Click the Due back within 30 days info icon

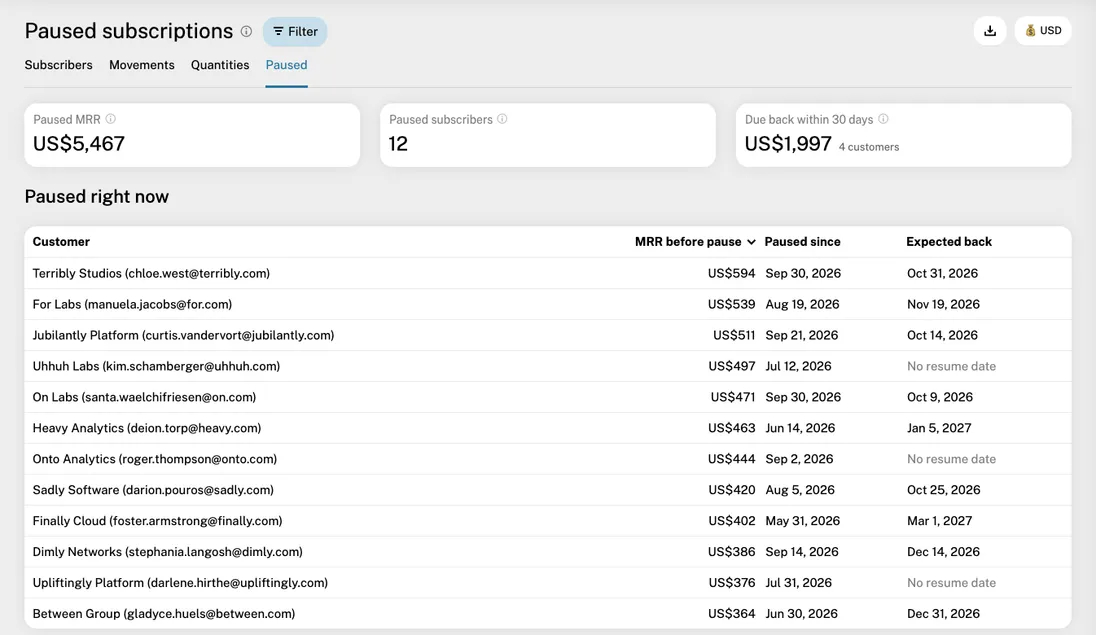pos(884,119)
